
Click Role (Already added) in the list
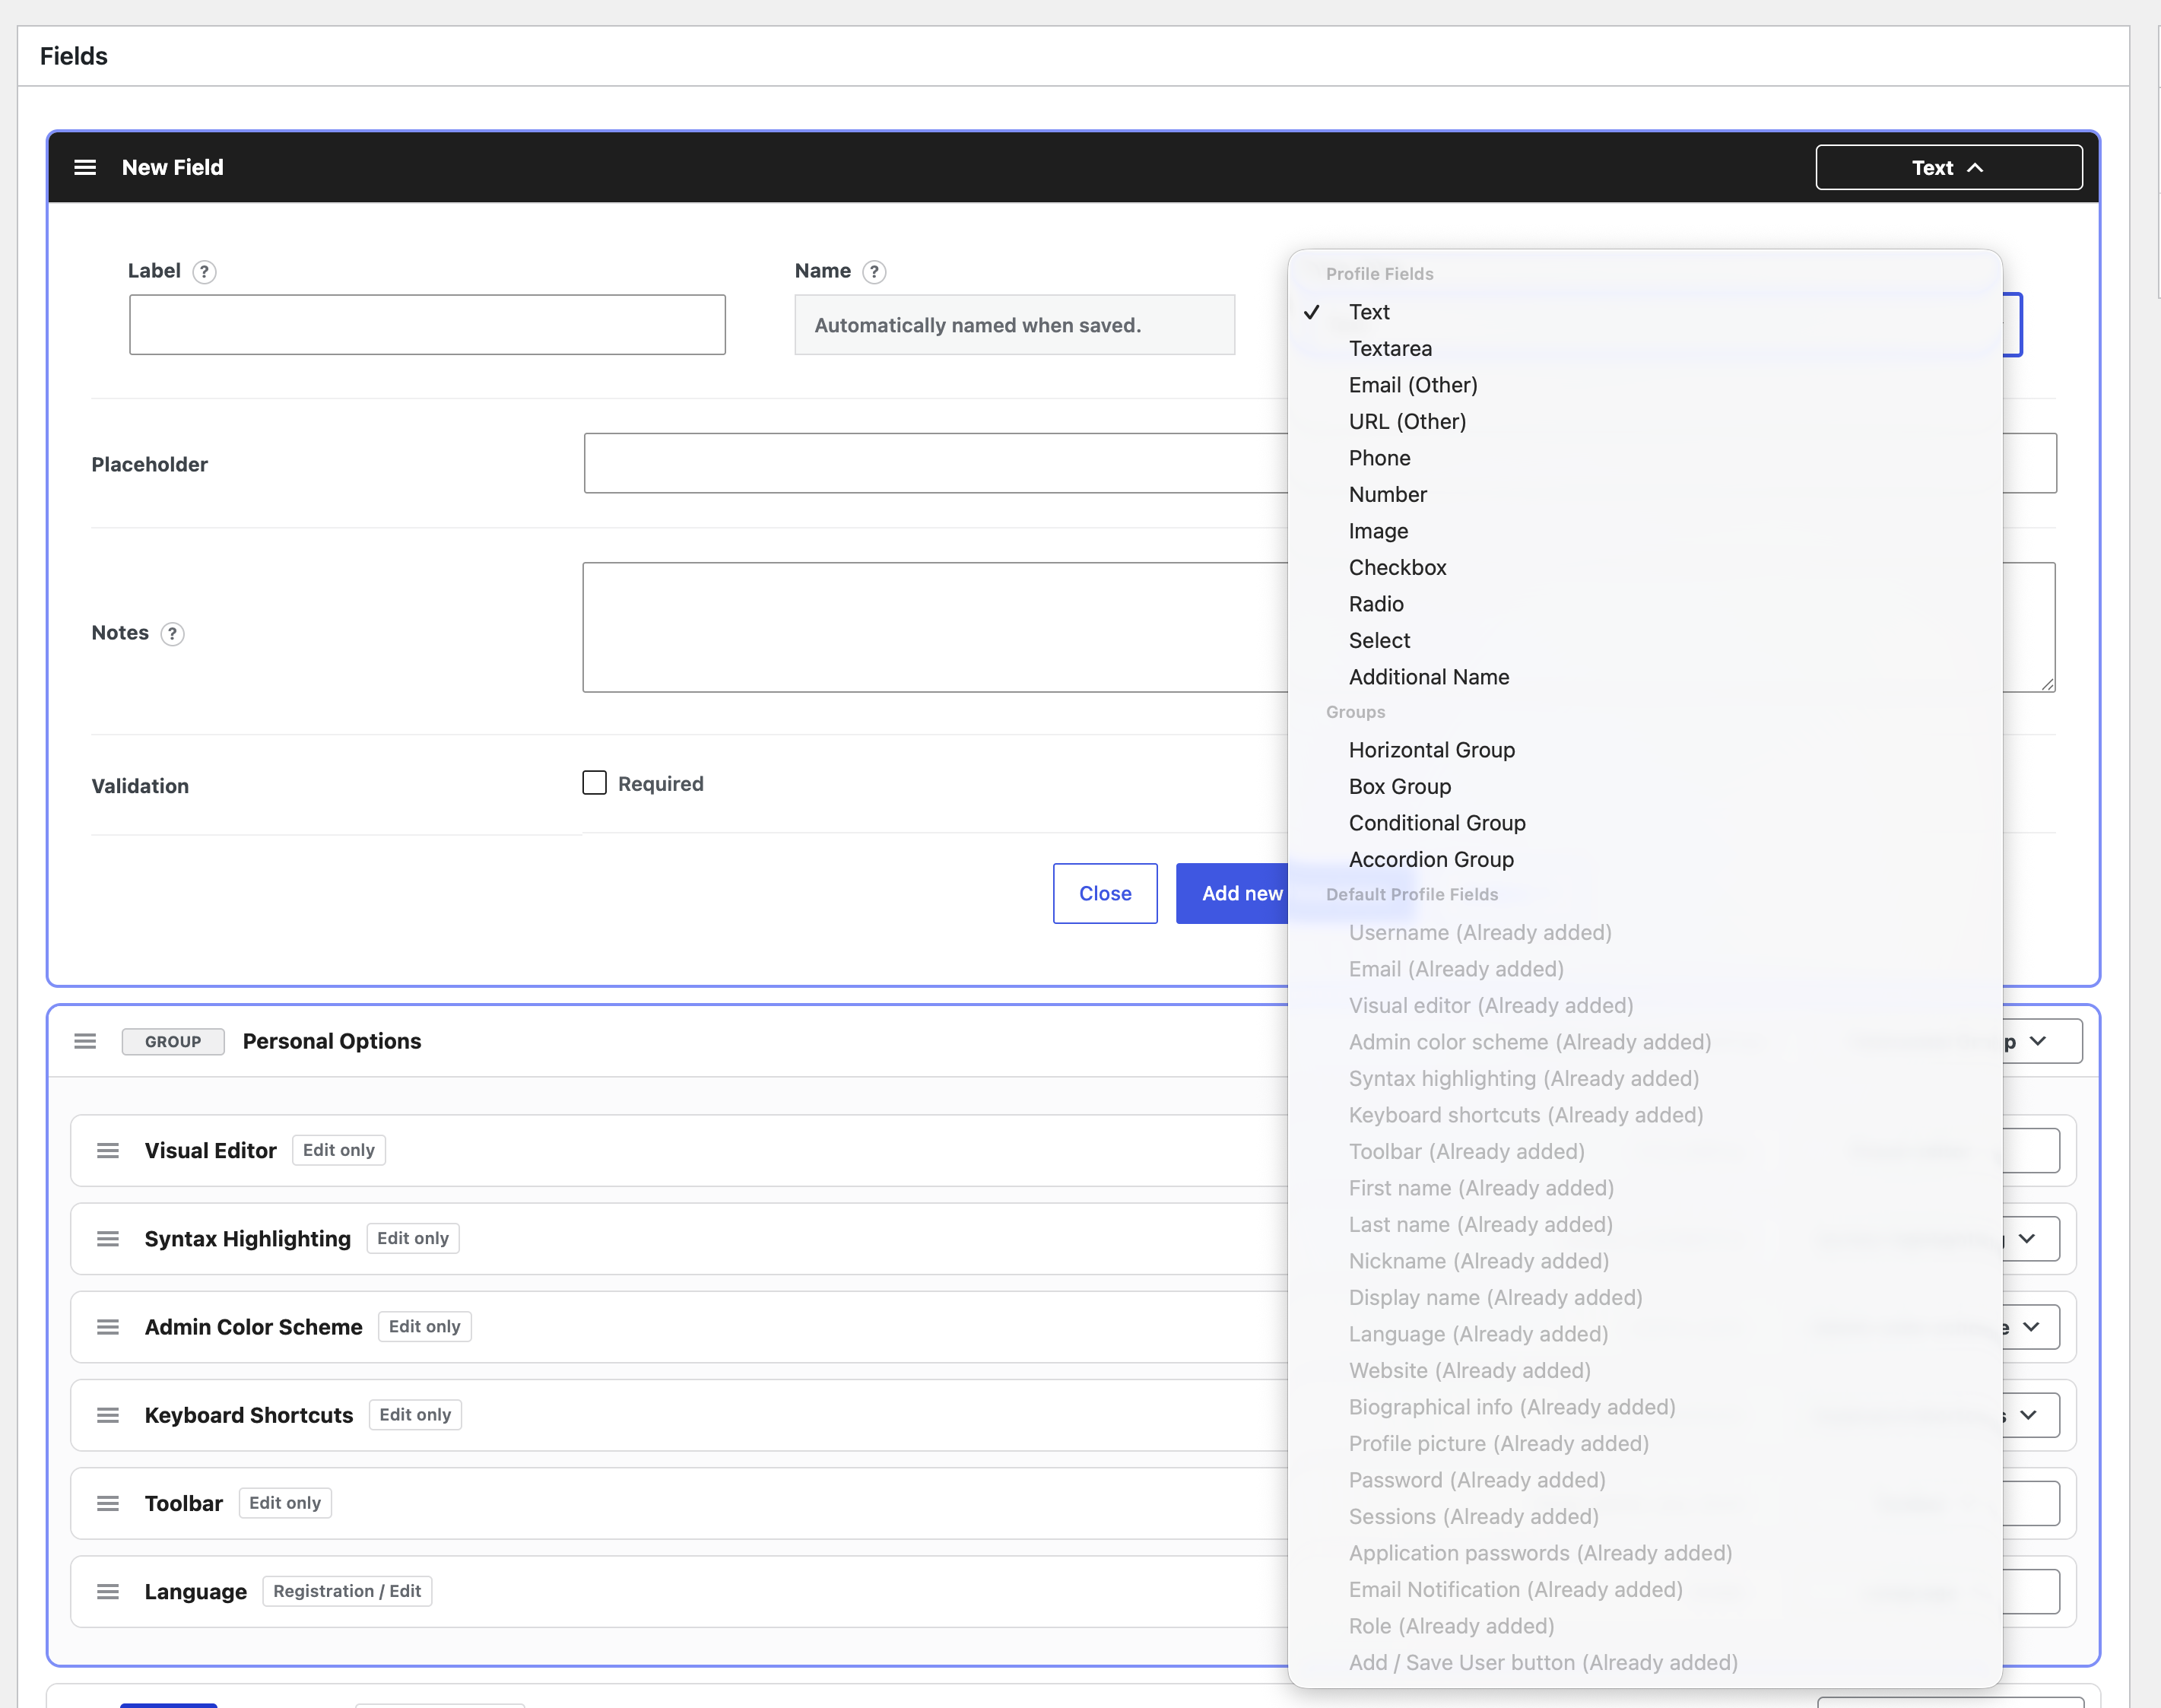click(1645, 1626)
